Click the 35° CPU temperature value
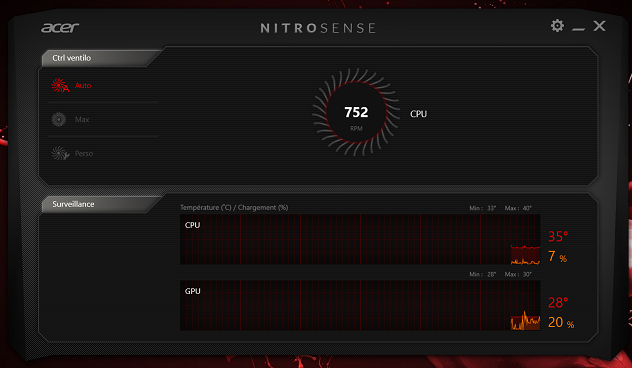 click(558, 237)
